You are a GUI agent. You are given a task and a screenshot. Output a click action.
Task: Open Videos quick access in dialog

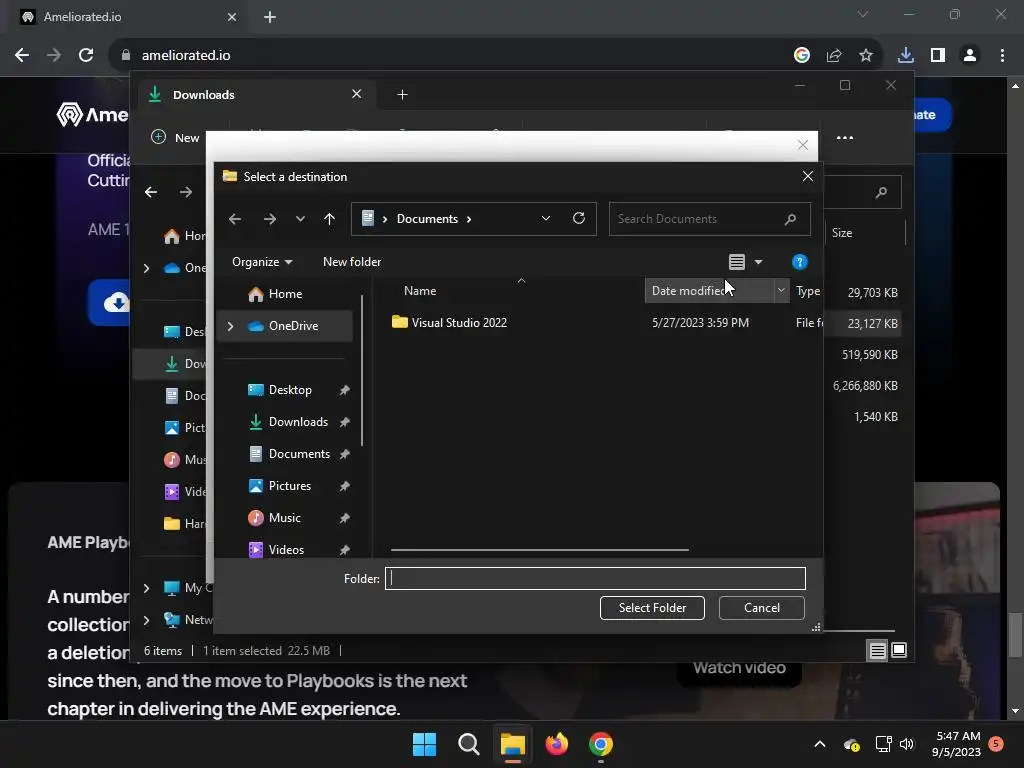click(x=286, y=550)
